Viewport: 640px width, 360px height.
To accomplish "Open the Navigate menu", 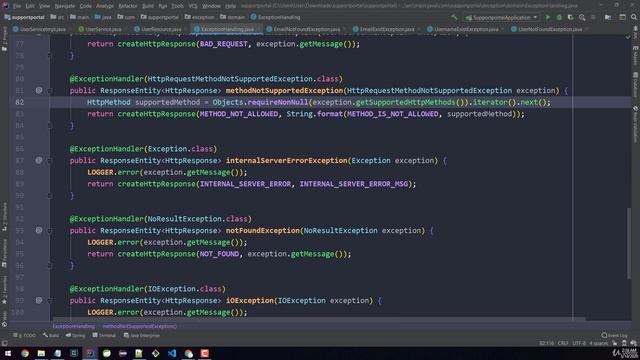I will coord(64,6).
